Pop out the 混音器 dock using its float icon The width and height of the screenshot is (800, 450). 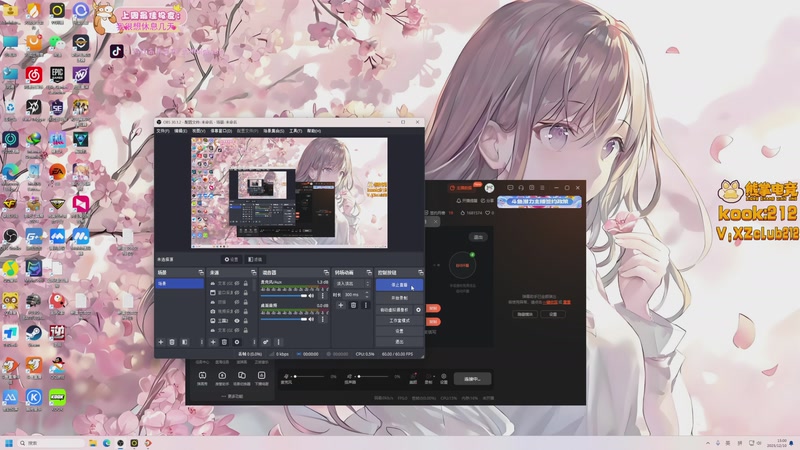(326, 272)
